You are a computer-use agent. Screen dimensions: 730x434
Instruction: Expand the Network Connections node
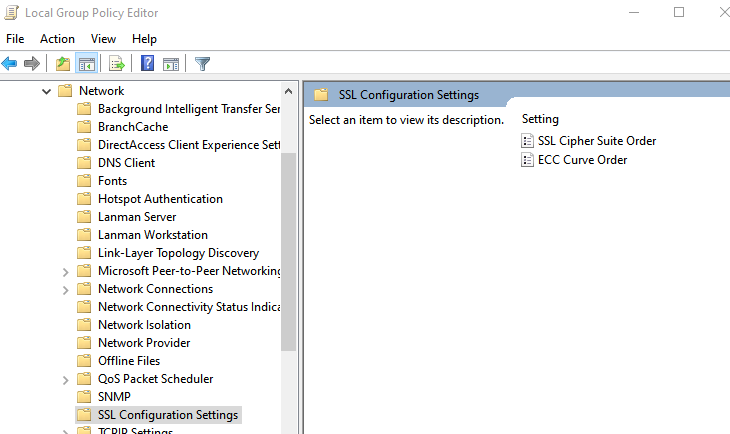(66, 290)
